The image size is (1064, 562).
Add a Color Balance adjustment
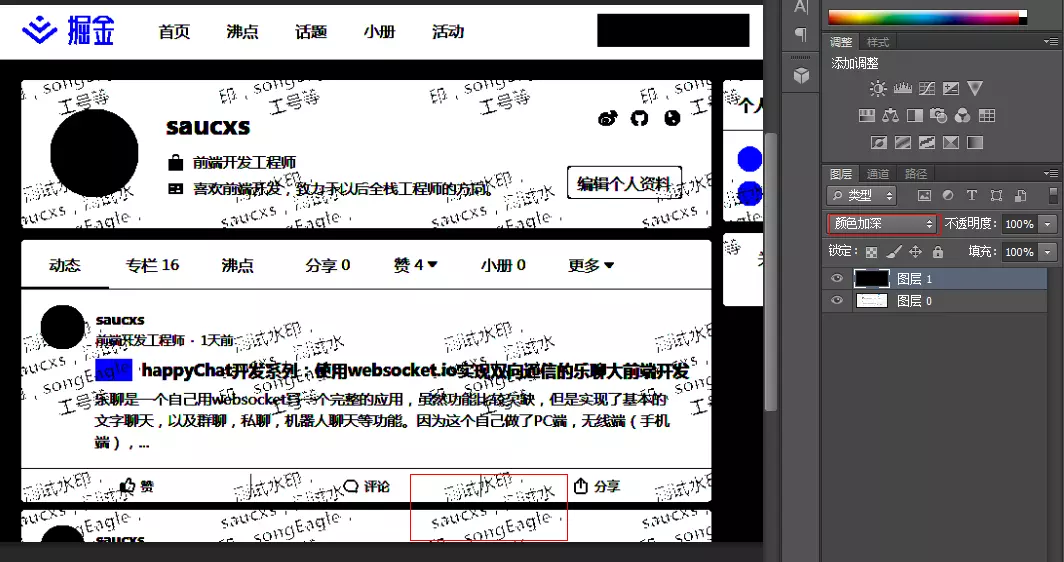pos(890,115)
